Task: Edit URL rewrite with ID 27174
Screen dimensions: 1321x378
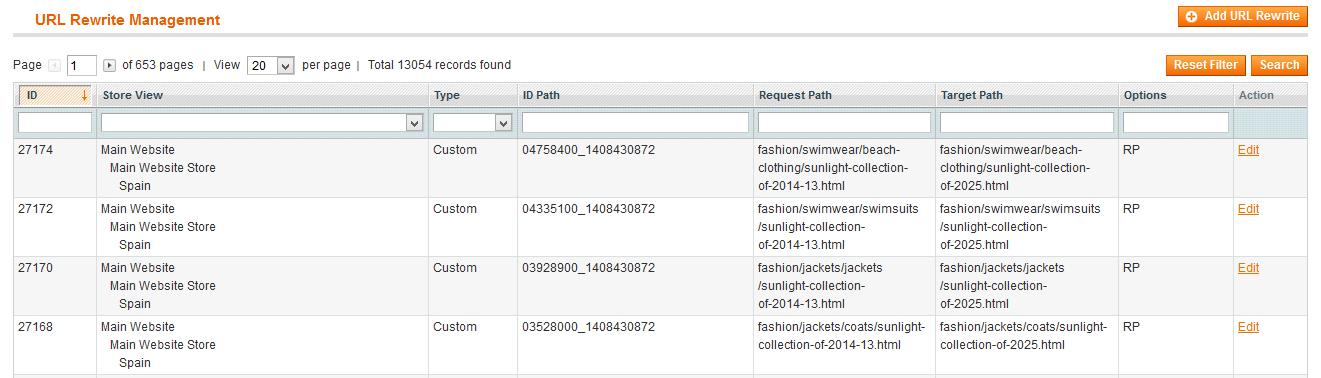Action: [x=1248, y=150]
